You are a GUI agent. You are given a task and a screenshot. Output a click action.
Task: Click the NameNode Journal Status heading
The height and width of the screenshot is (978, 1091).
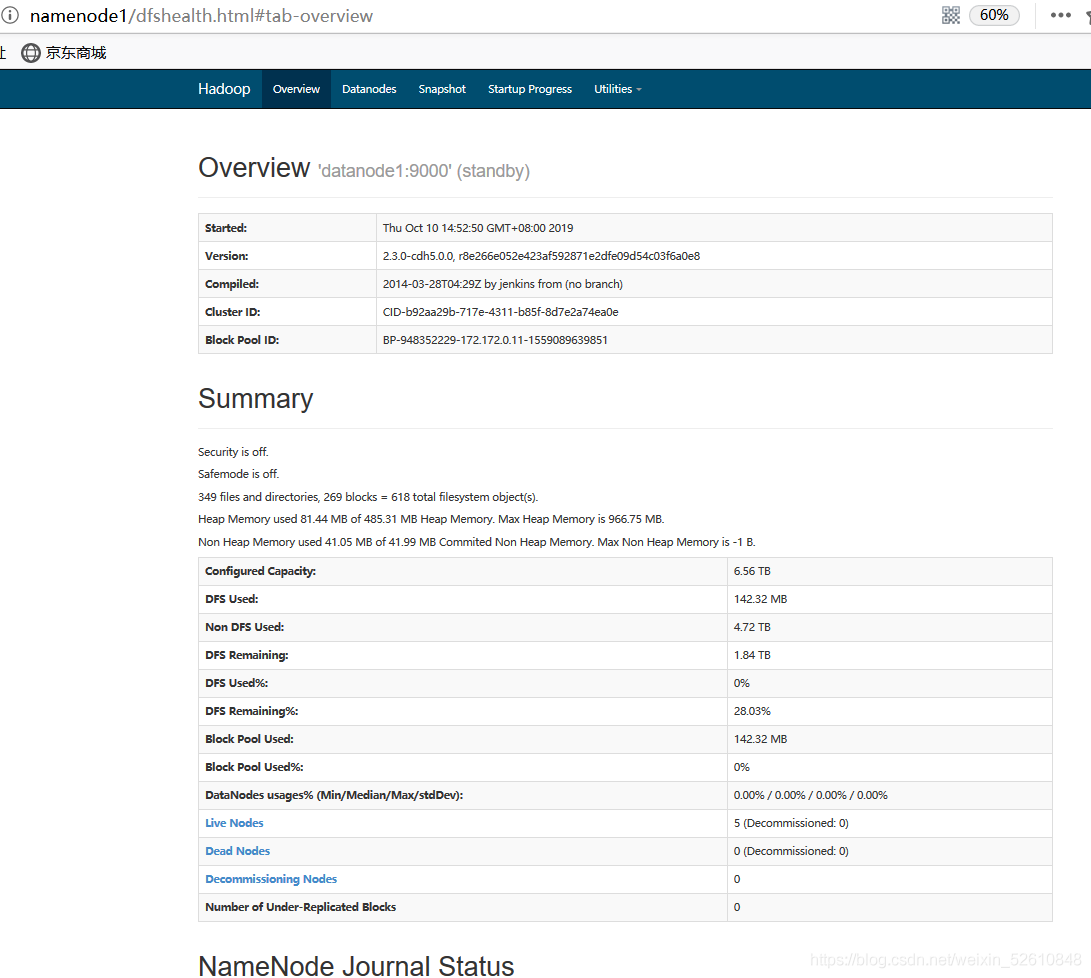click(356, 966)
